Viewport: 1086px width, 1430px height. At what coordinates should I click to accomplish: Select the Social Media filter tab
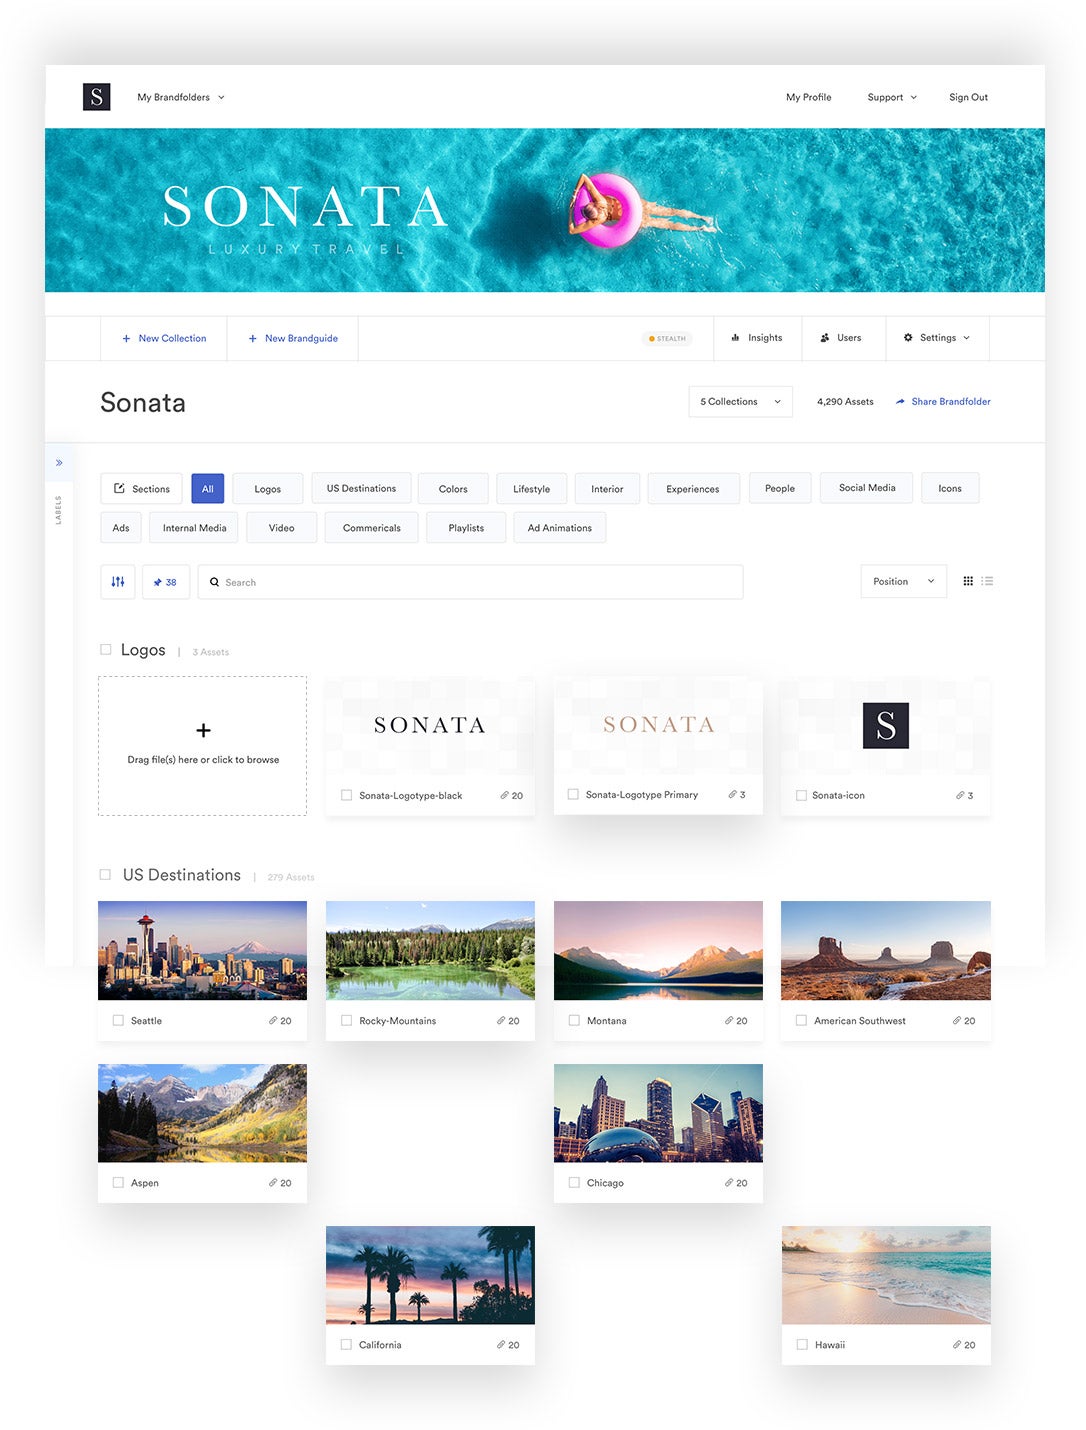tap(867, 488)
